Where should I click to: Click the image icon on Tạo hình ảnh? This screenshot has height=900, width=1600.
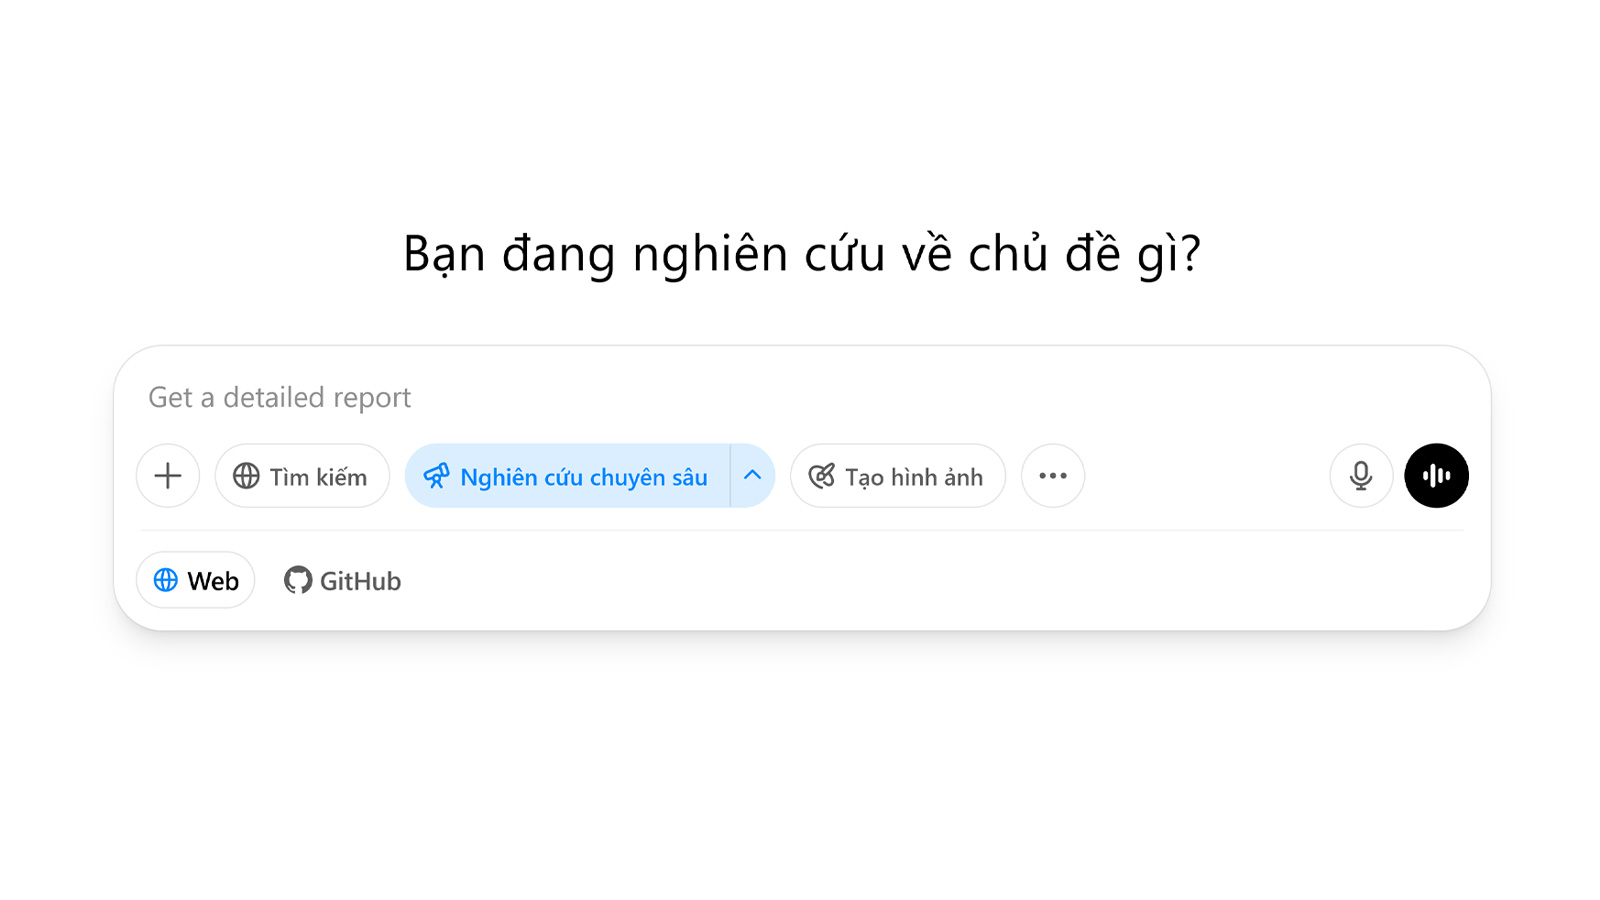point(821,476)
